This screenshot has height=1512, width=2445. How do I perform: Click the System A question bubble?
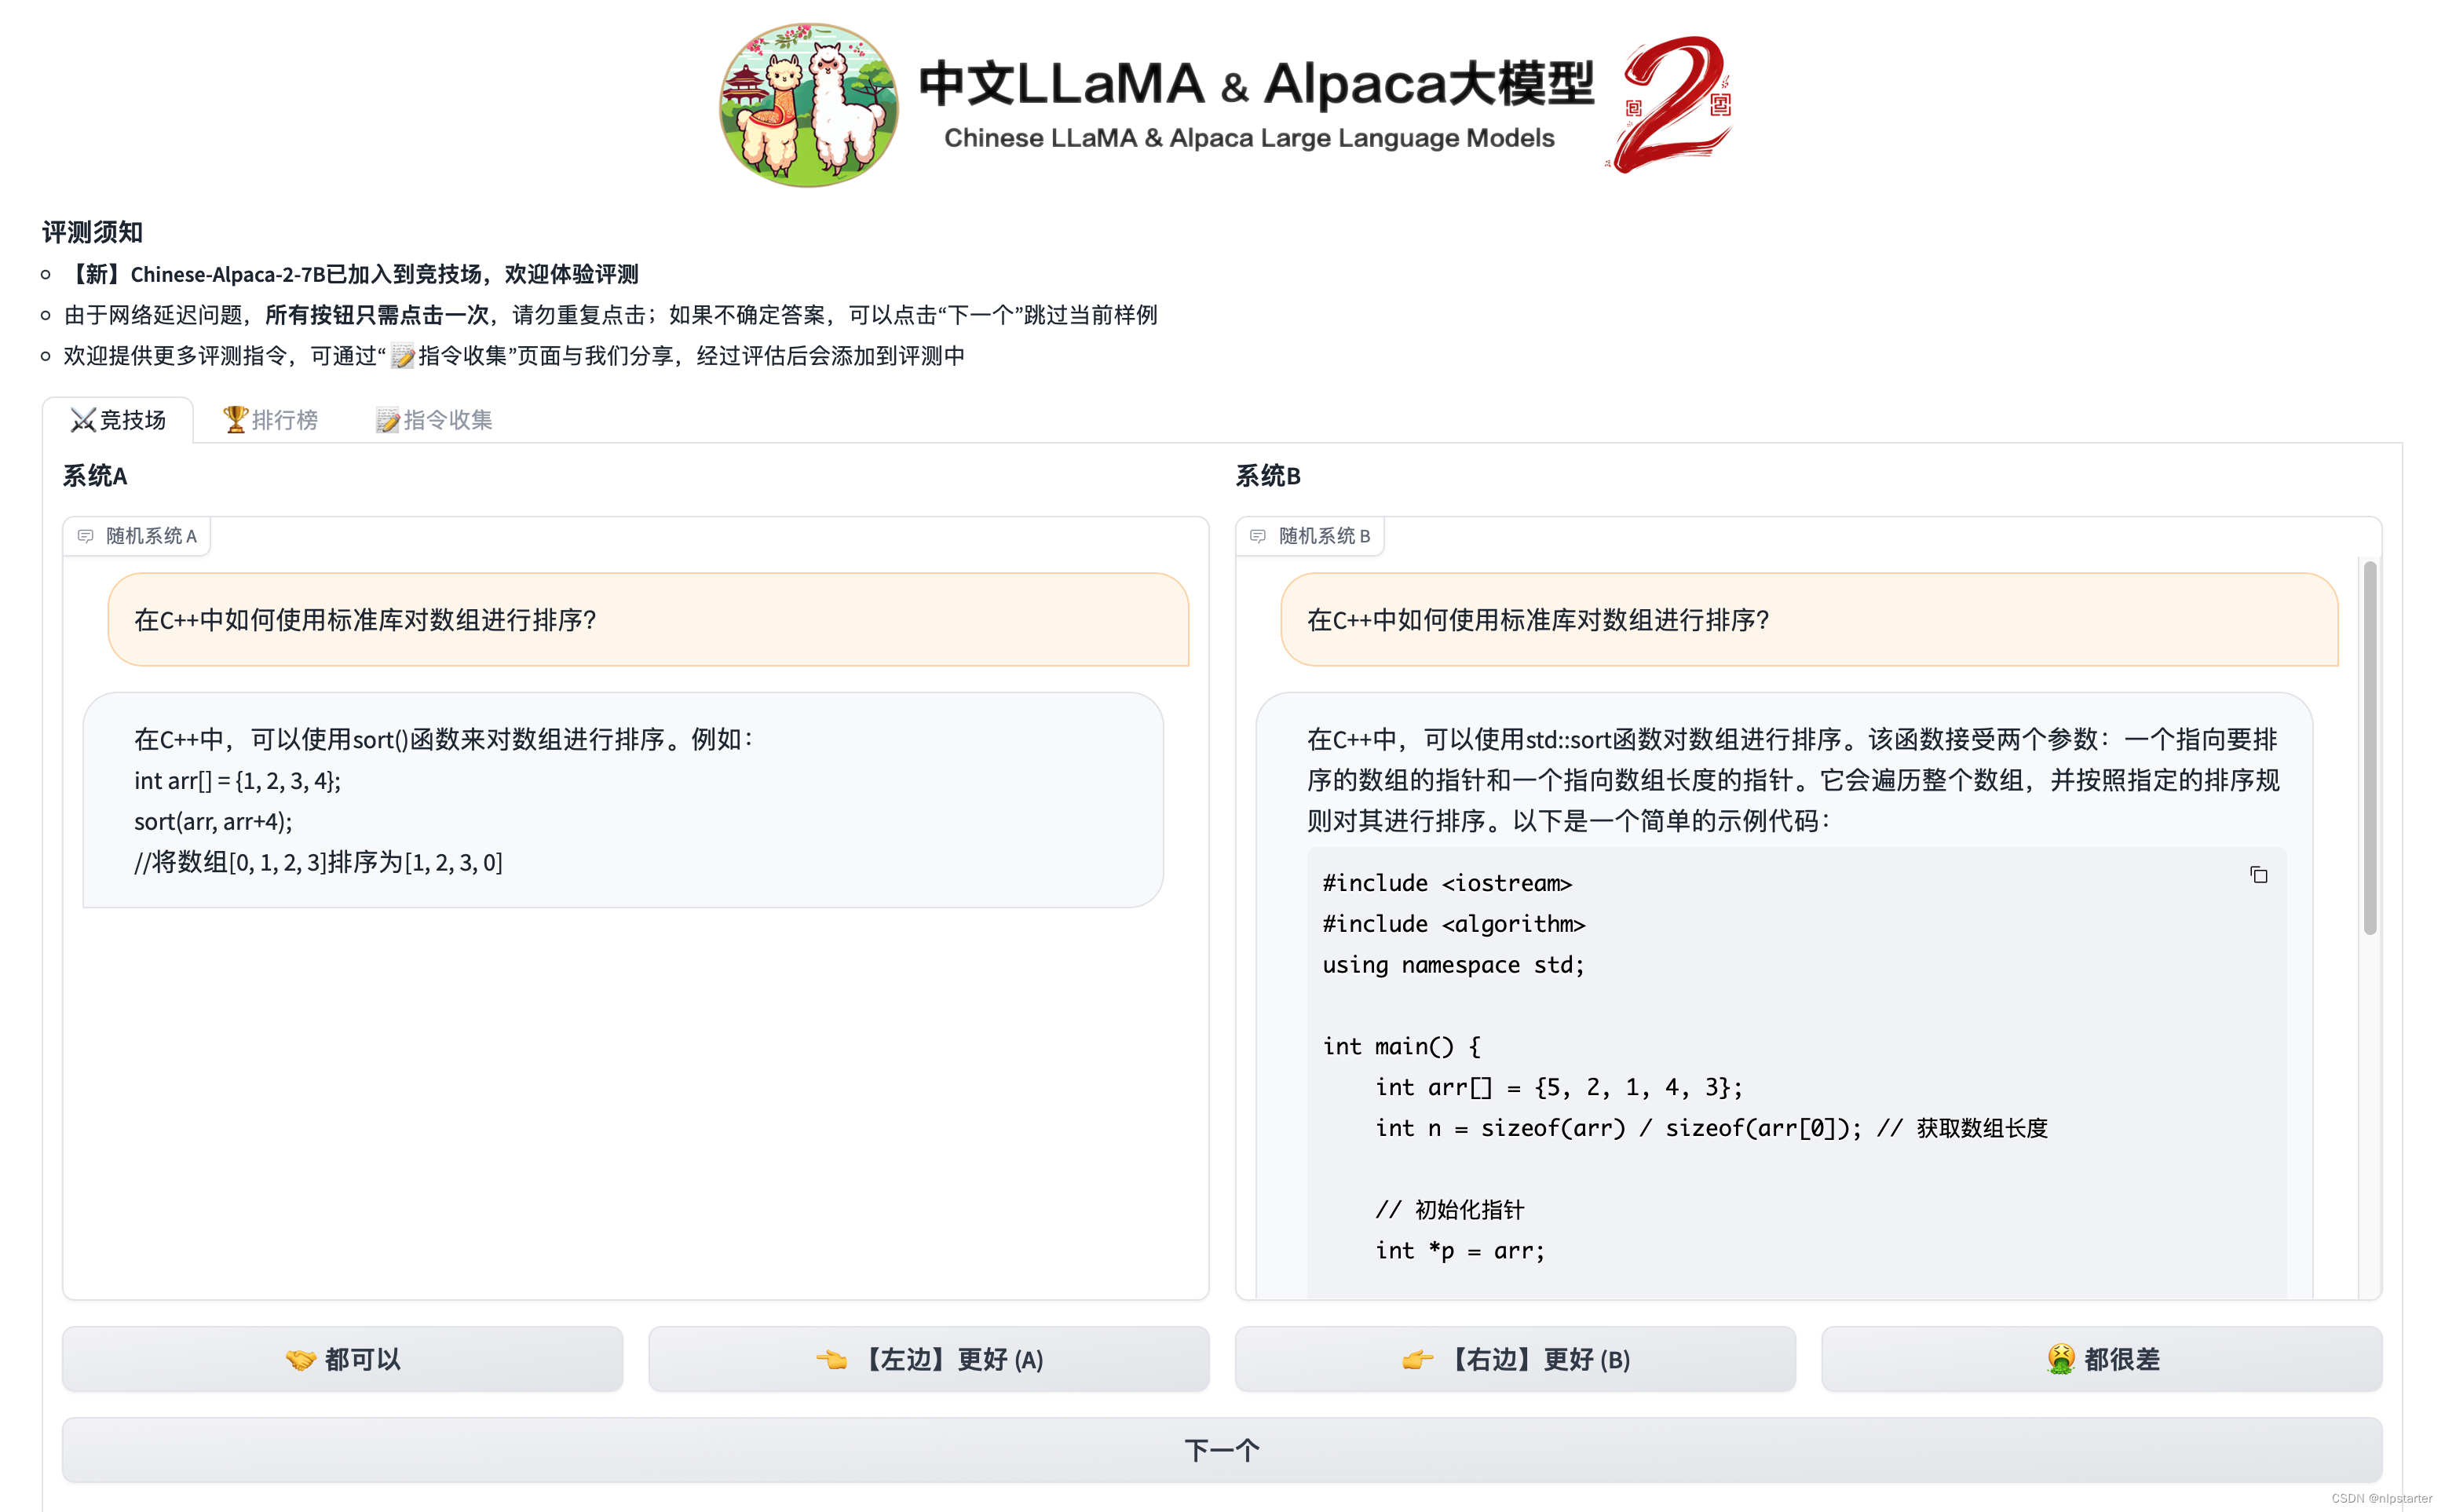coord(648,620)
